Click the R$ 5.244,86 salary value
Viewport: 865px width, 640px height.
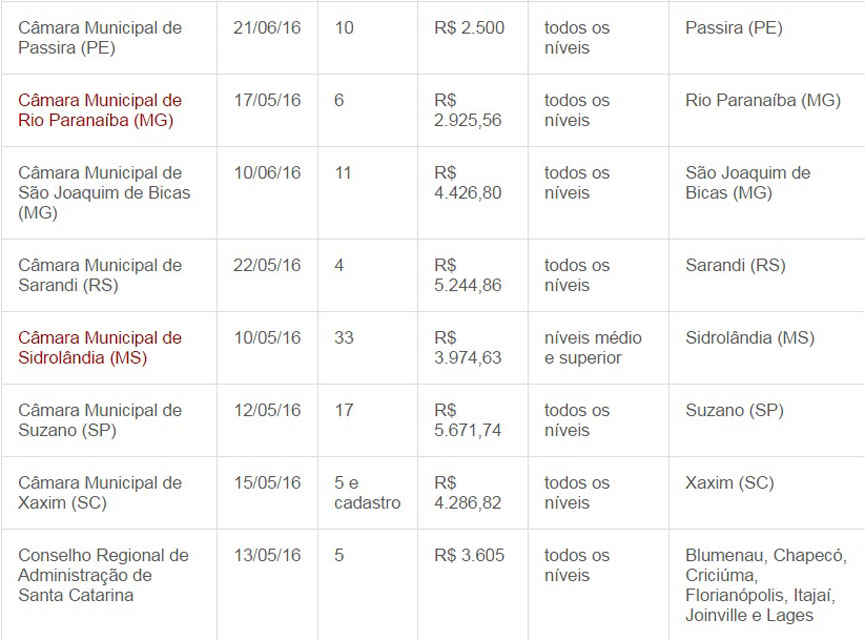tap(468, 275)
